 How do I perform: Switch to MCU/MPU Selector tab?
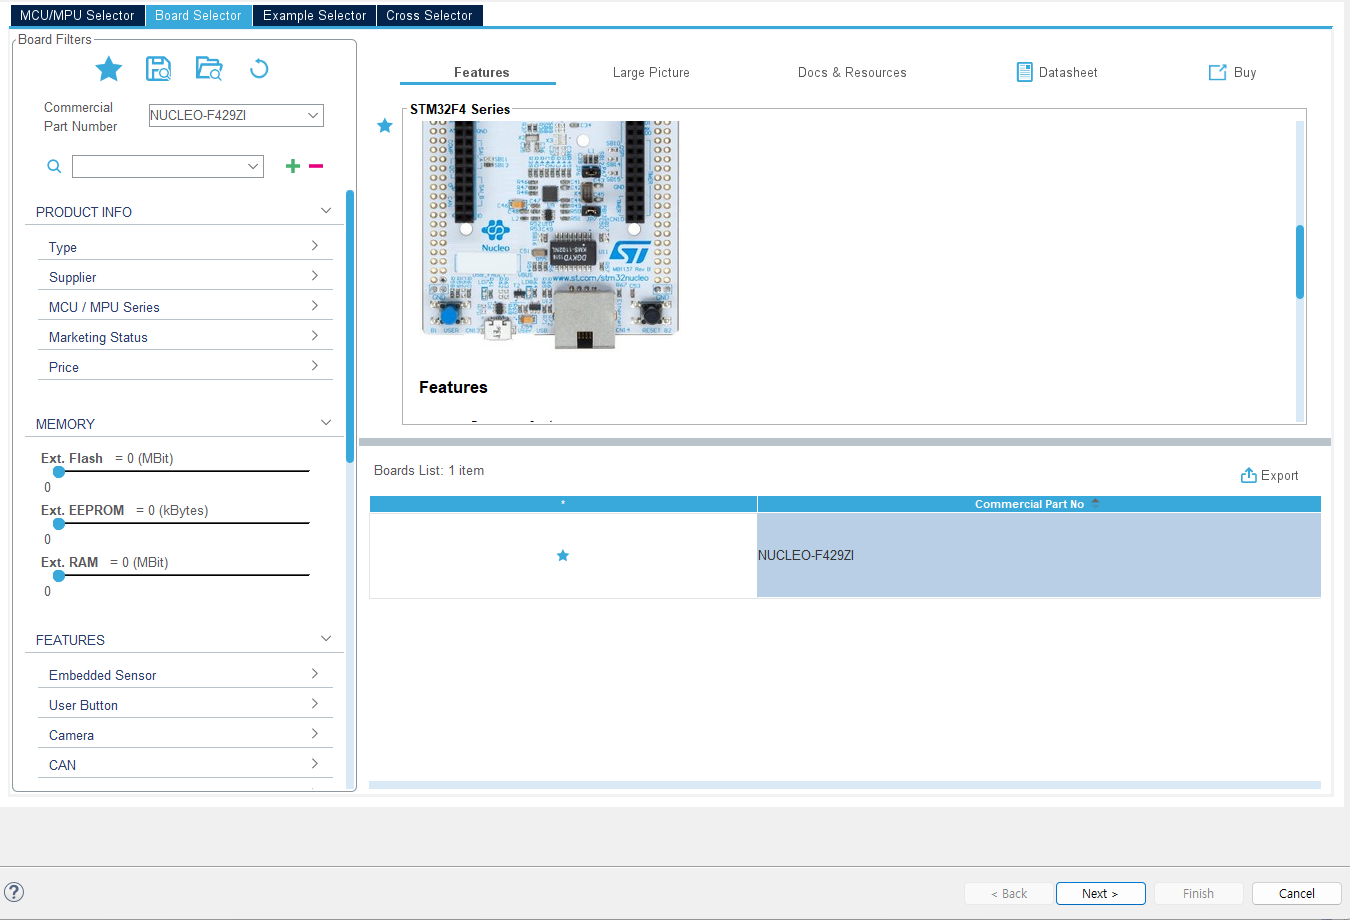[77, 15]
